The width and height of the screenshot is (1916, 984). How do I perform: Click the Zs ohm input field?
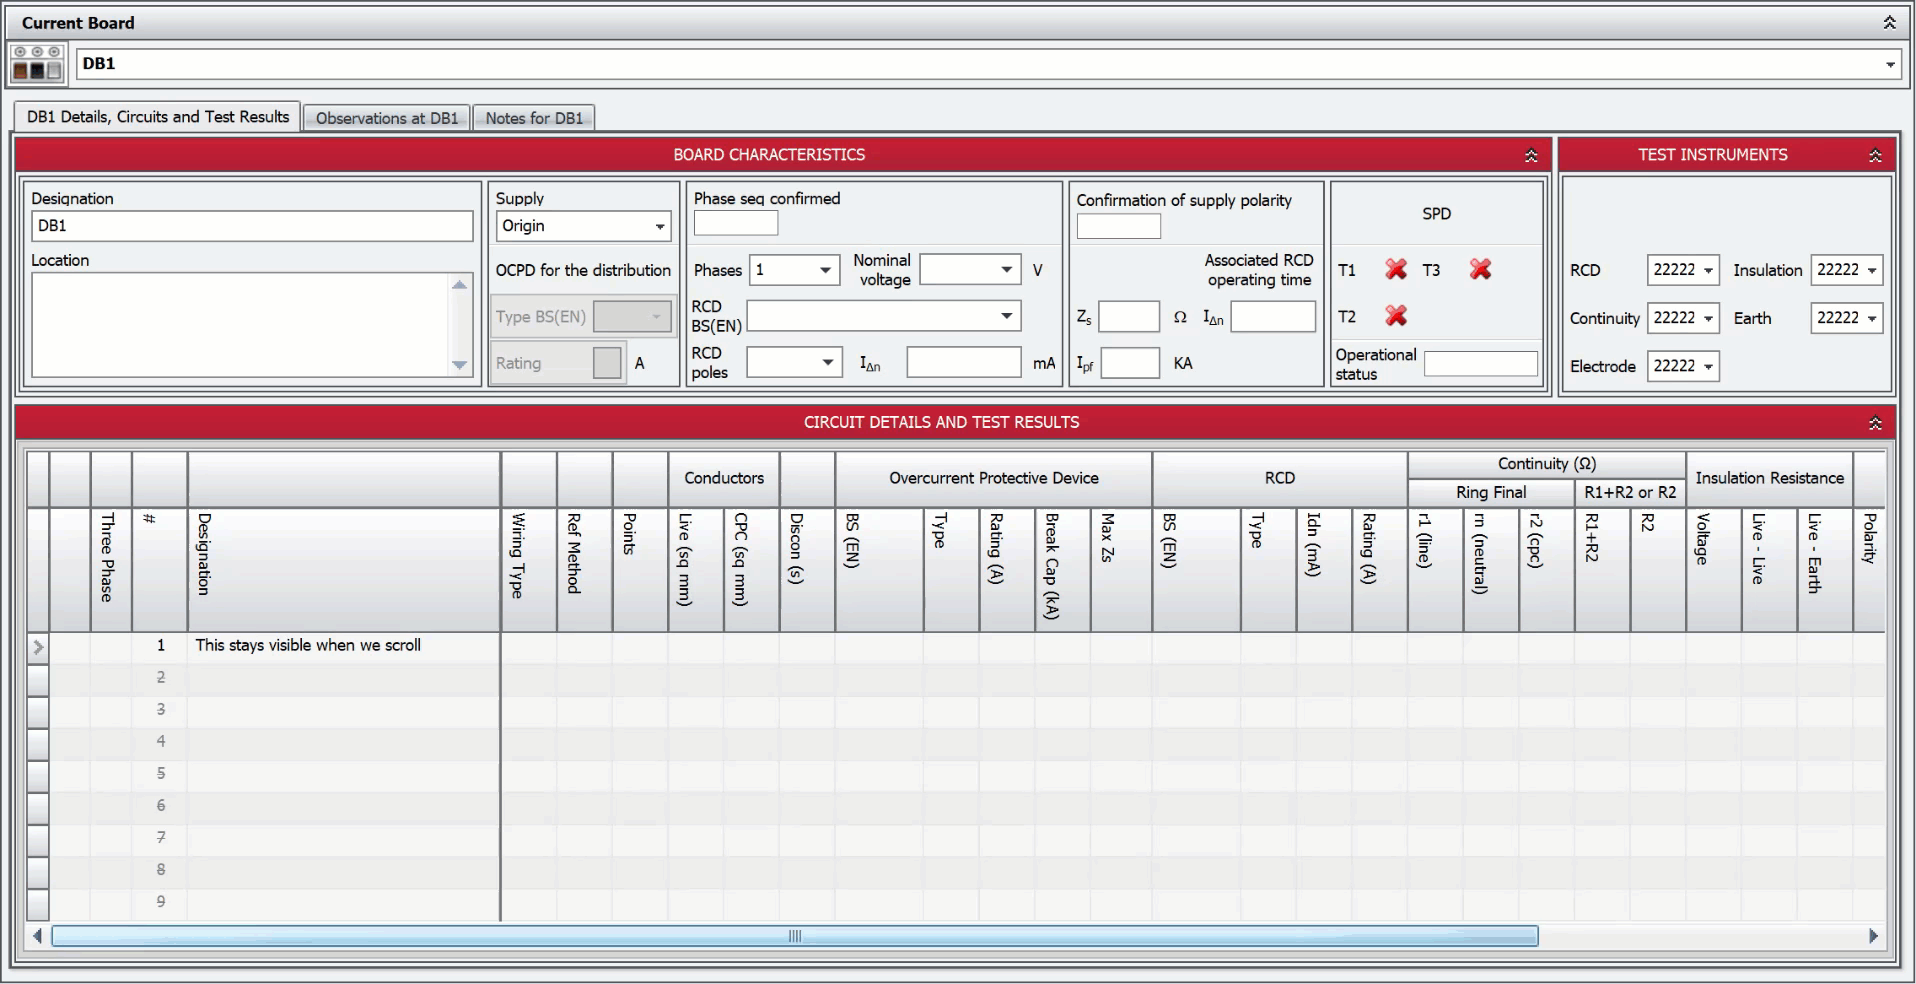(x=1129, y=317)
